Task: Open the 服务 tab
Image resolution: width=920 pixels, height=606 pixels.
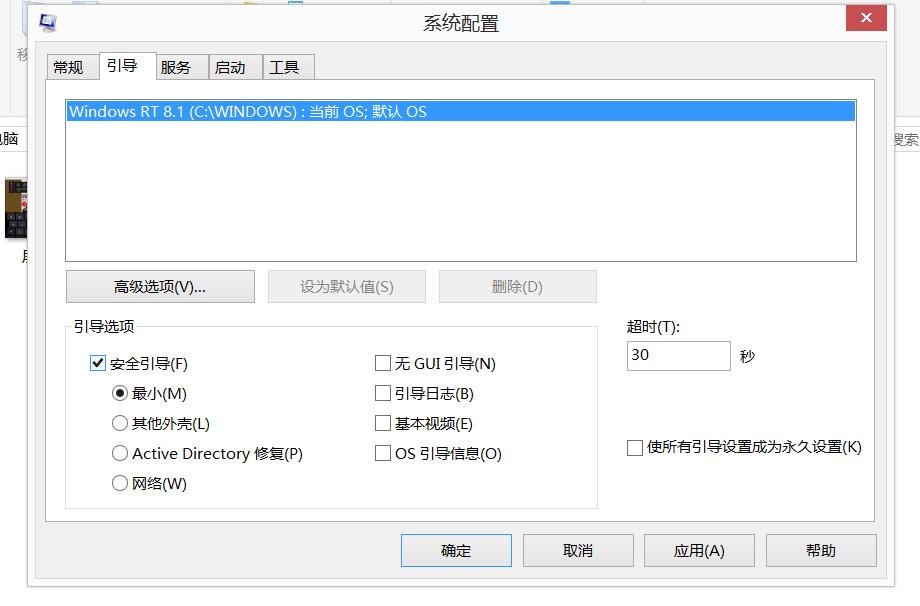Action: (x=181, y=67)
